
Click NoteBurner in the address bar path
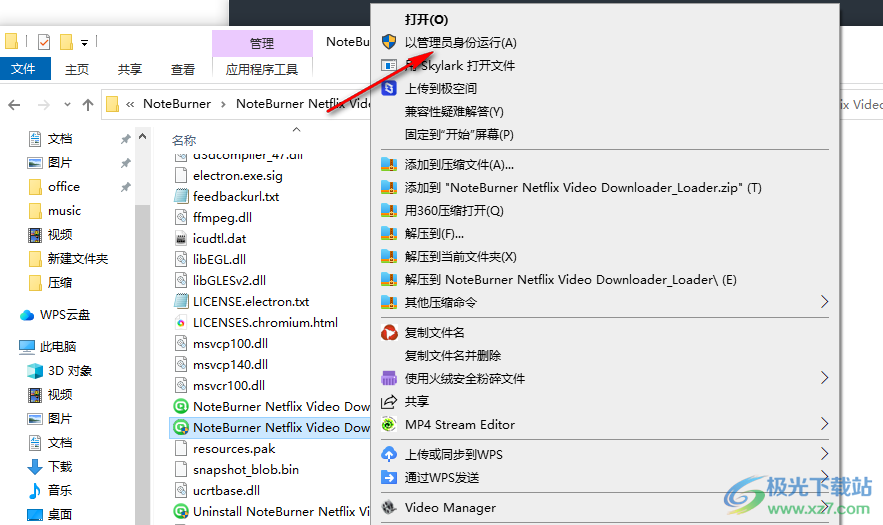pyautogui.click(x=177, y=104)
